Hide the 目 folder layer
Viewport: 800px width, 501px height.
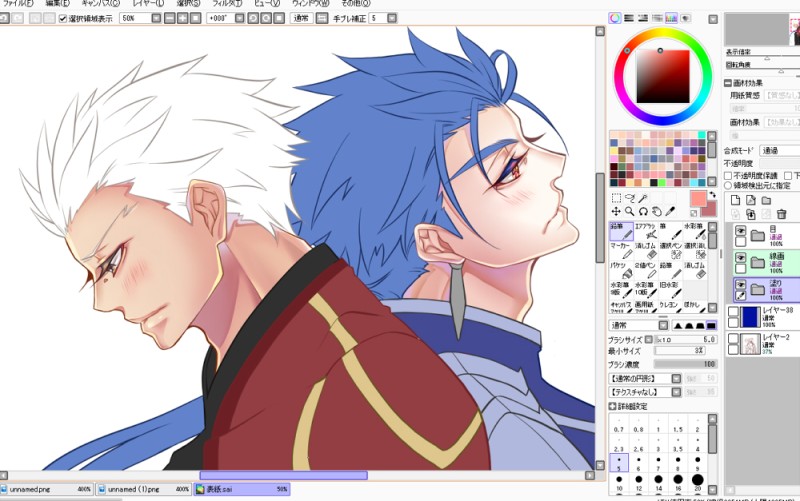tap(740, 231)
